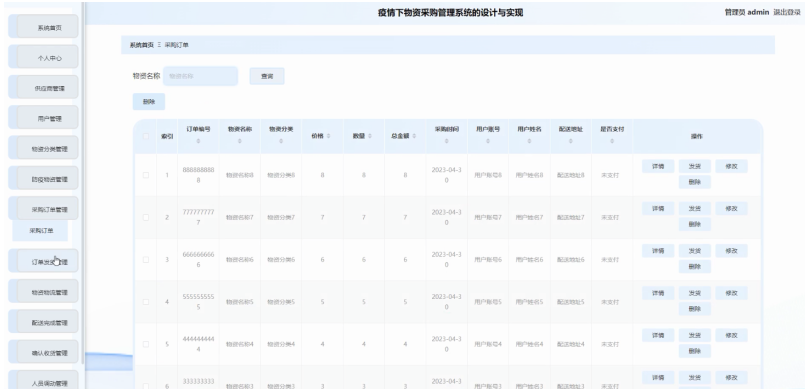Check the box for order 8888888888

click(146, 175)
